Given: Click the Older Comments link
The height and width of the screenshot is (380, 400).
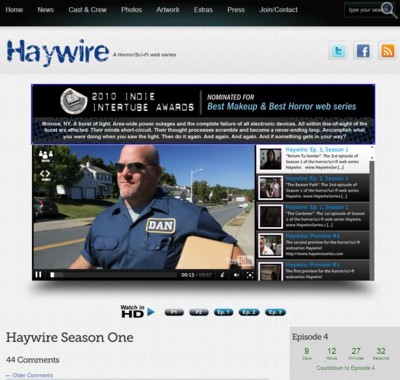Looking at the screenshot, I should [x=29, y=375].
